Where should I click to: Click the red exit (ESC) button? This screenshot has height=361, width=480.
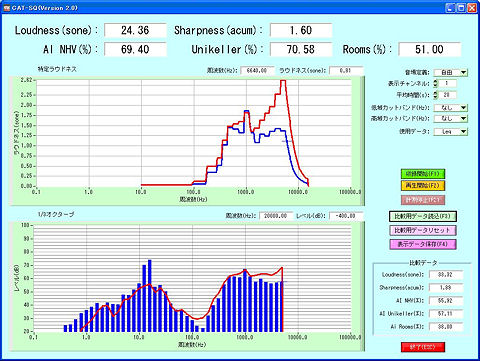click(423, 347)
